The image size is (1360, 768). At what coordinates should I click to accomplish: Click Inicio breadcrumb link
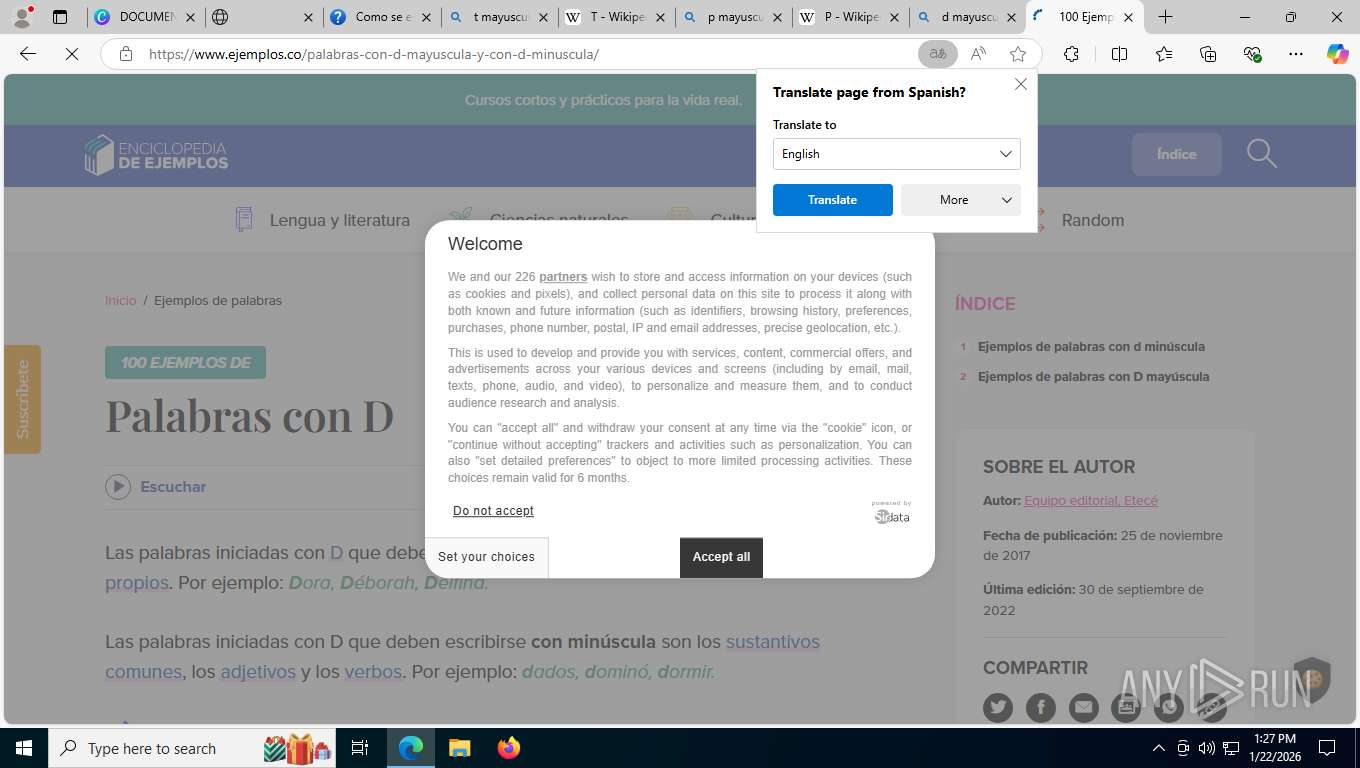tap(120, 301)
